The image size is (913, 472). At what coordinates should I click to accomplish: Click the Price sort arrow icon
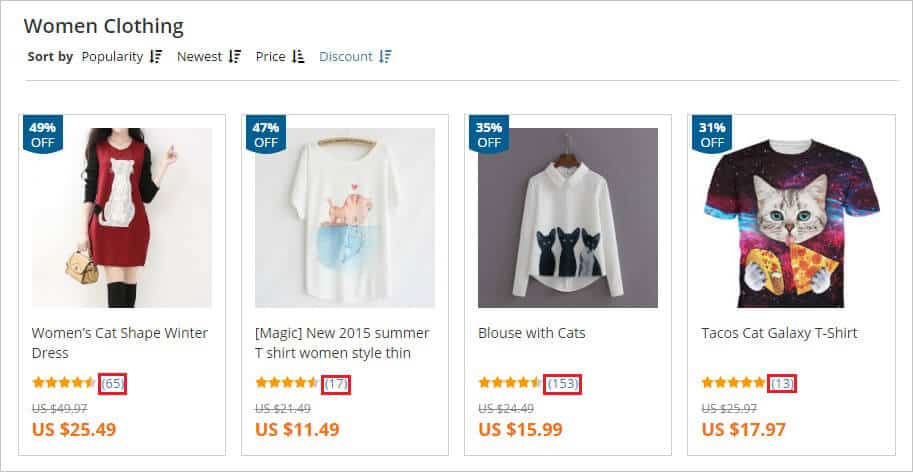click(x=298, y=57)
